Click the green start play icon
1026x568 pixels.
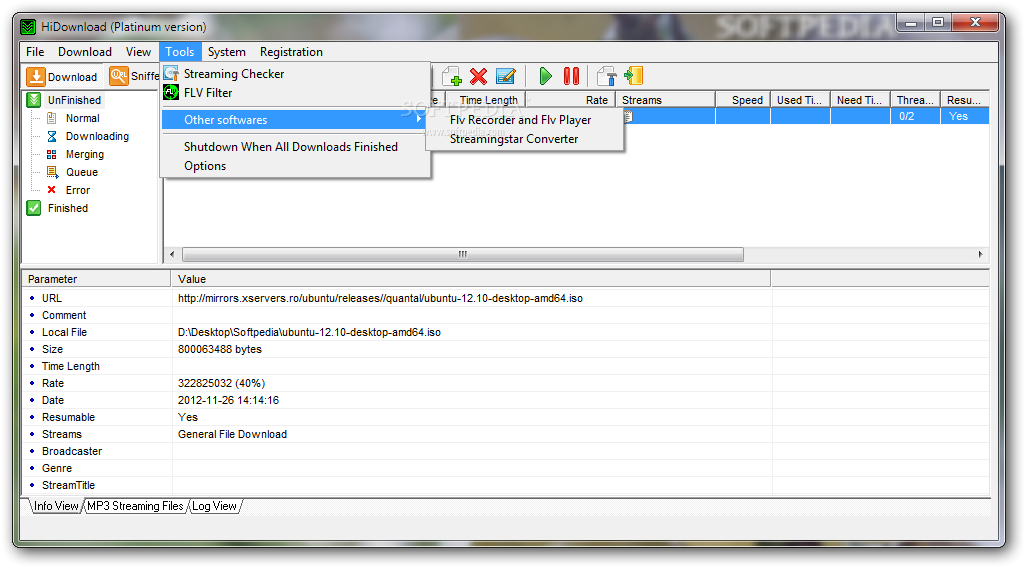click(545, 77)
